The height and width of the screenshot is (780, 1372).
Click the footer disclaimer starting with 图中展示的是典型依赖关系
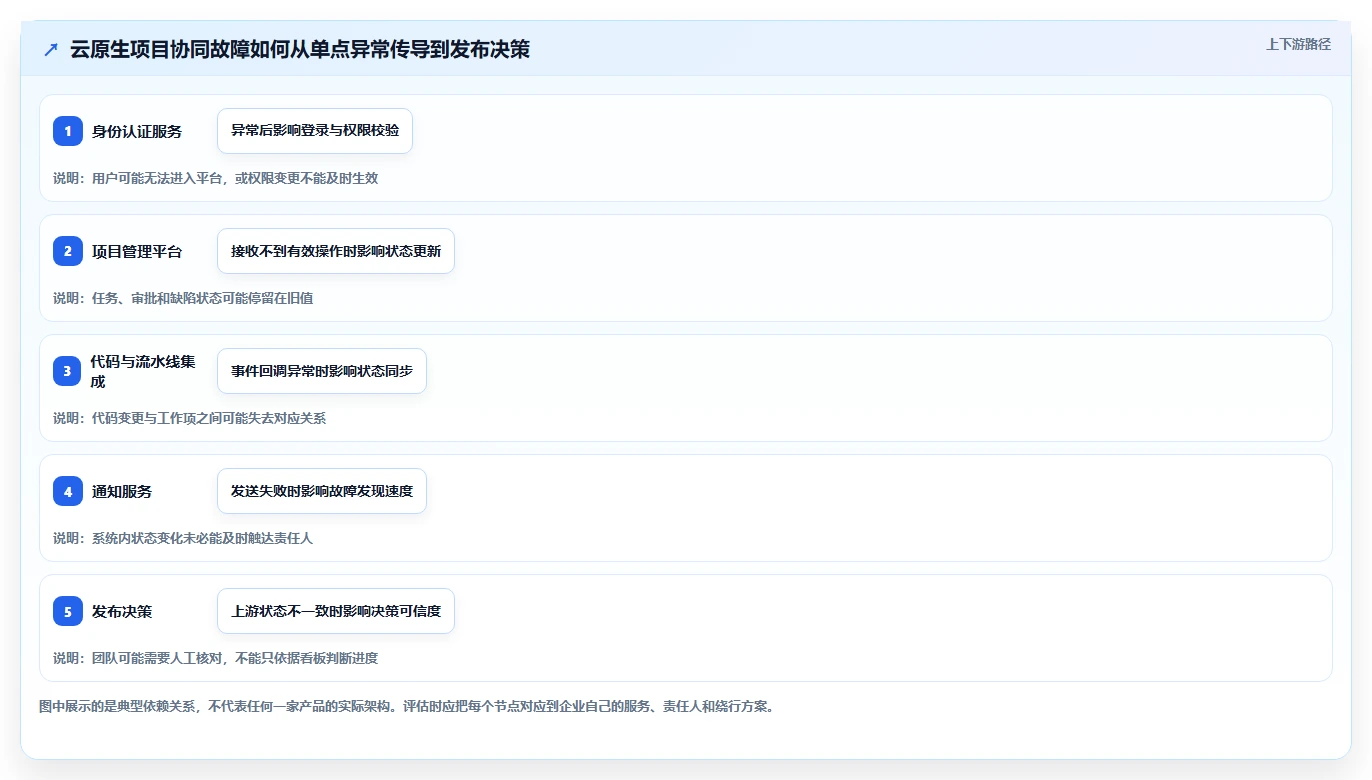tap(407, 706)
